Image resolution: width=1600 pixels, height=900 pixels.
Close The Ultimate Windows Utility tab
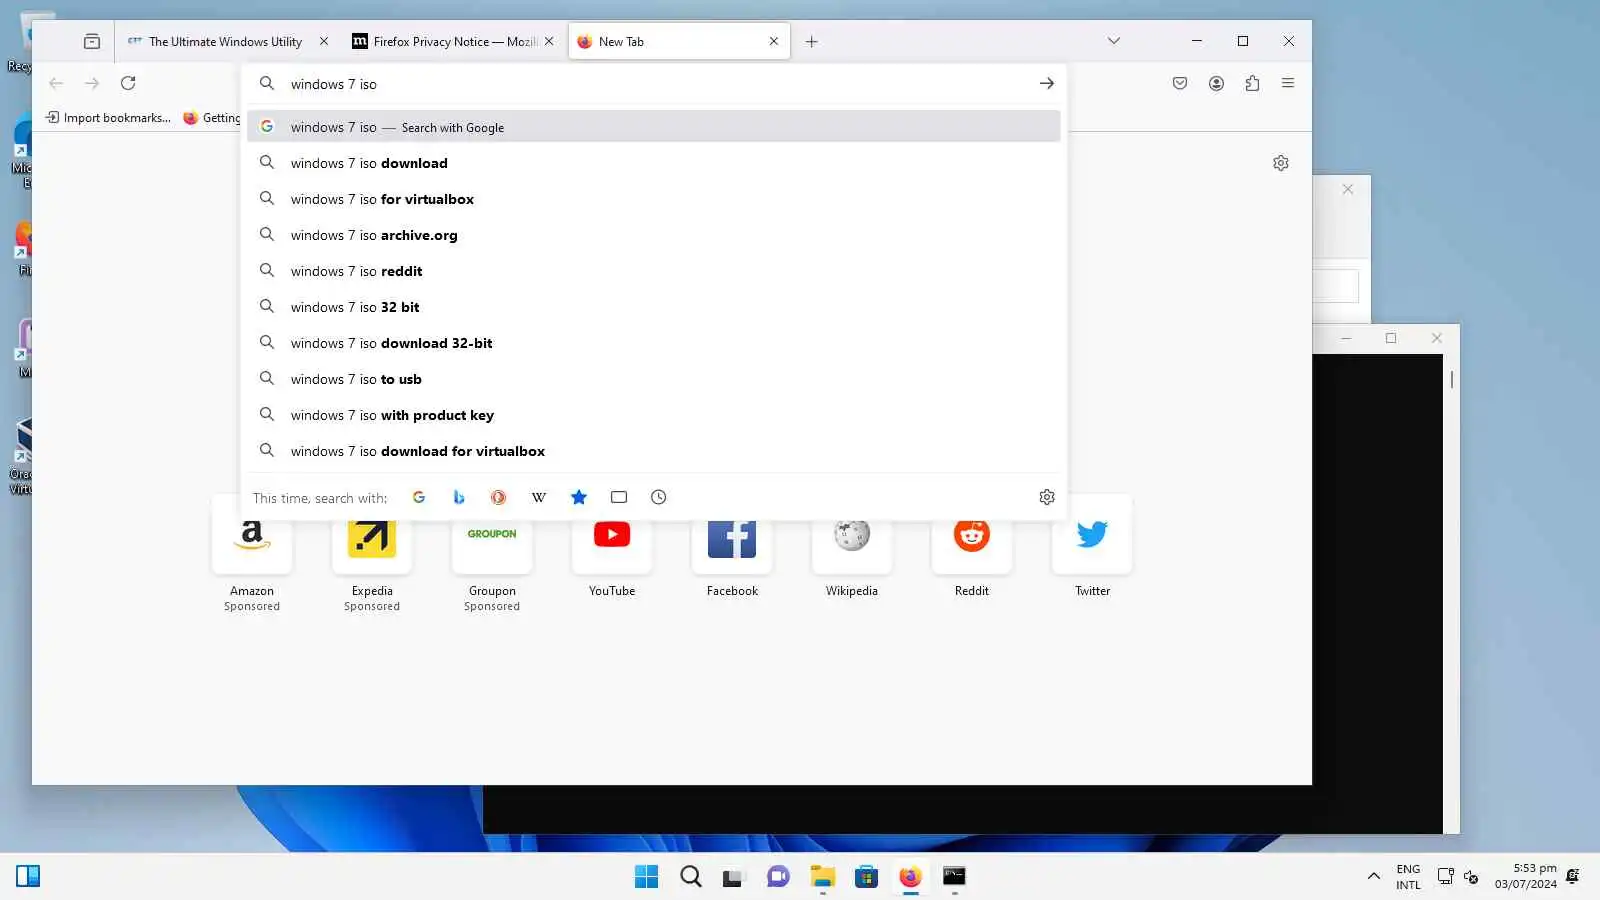click(324, 41)
